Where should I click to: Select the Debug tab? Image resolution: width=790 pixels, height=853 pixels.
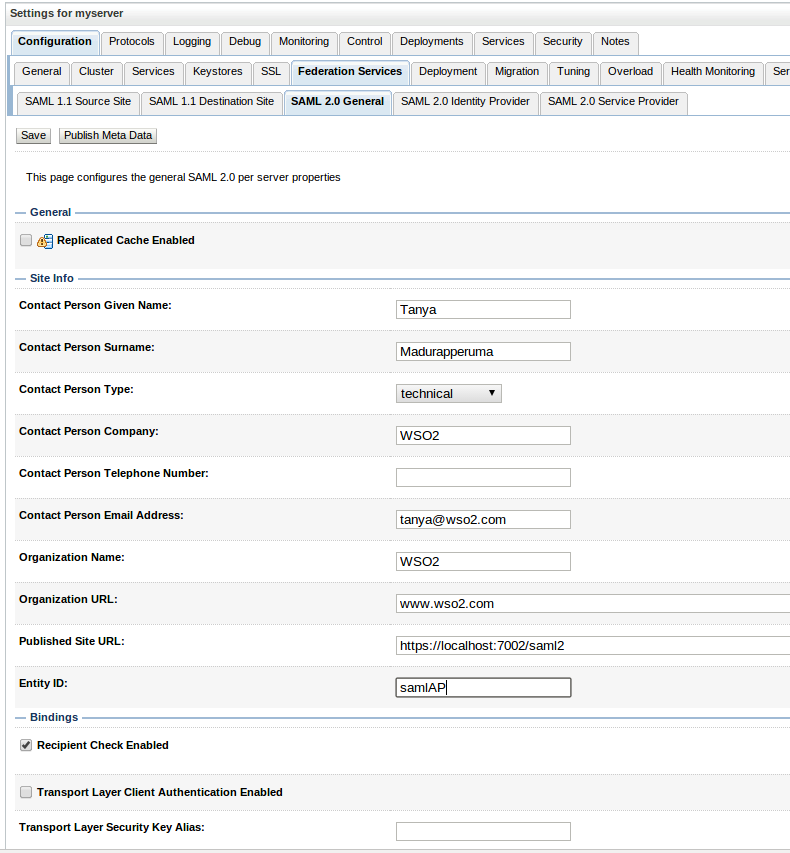pos(245,42)
